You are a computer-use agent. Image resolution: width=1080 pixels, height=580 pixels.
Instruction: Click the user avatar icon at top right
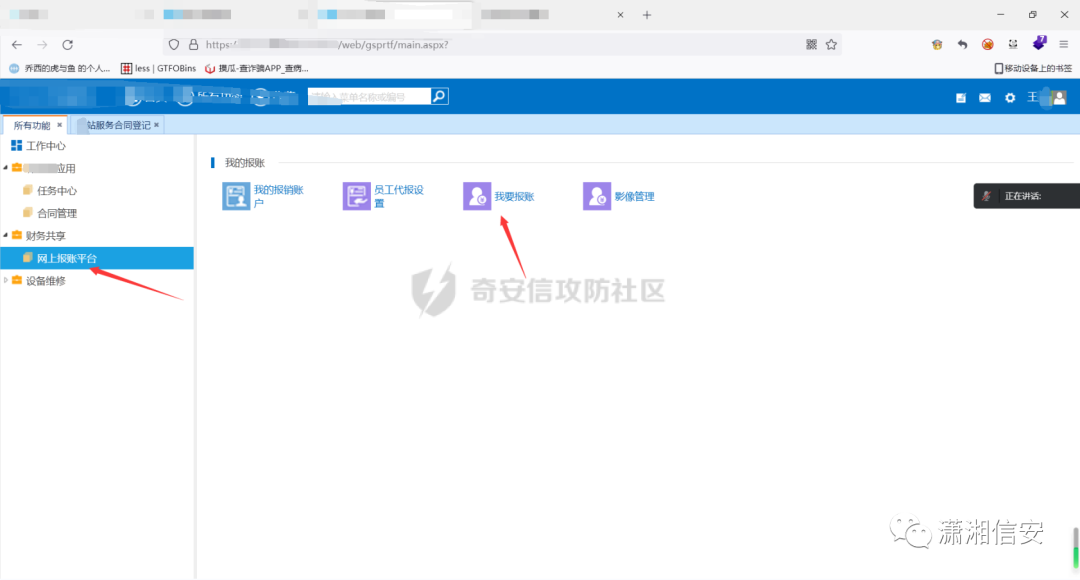[1058, 97]
